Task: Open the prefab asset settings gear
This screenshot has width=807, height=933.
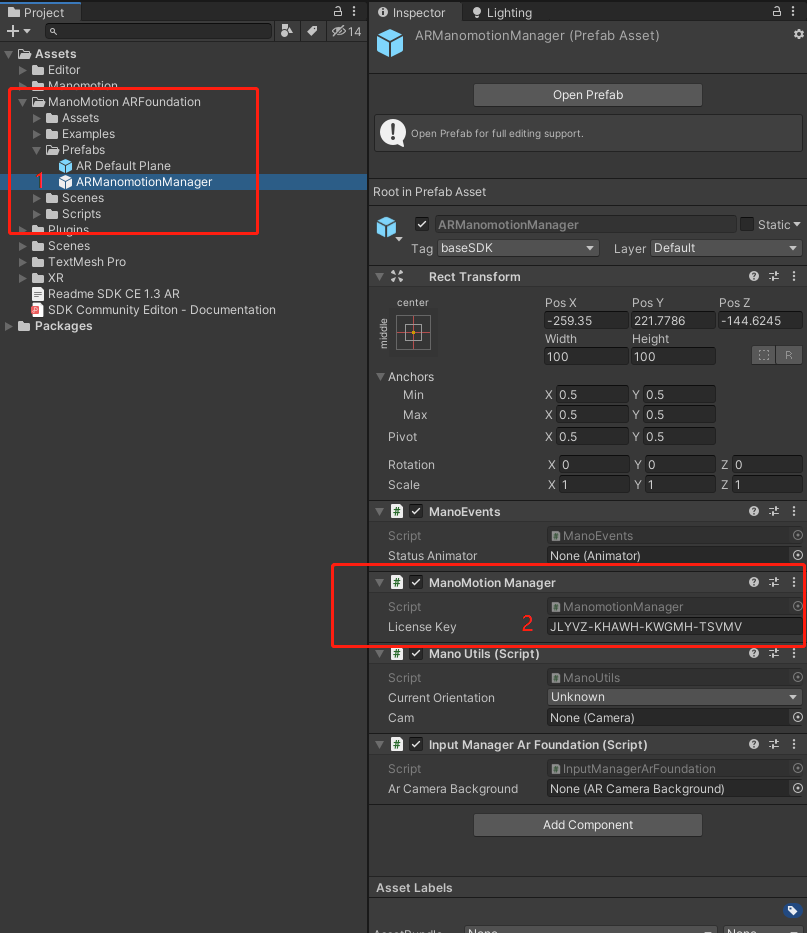Action: coord(799,35)
